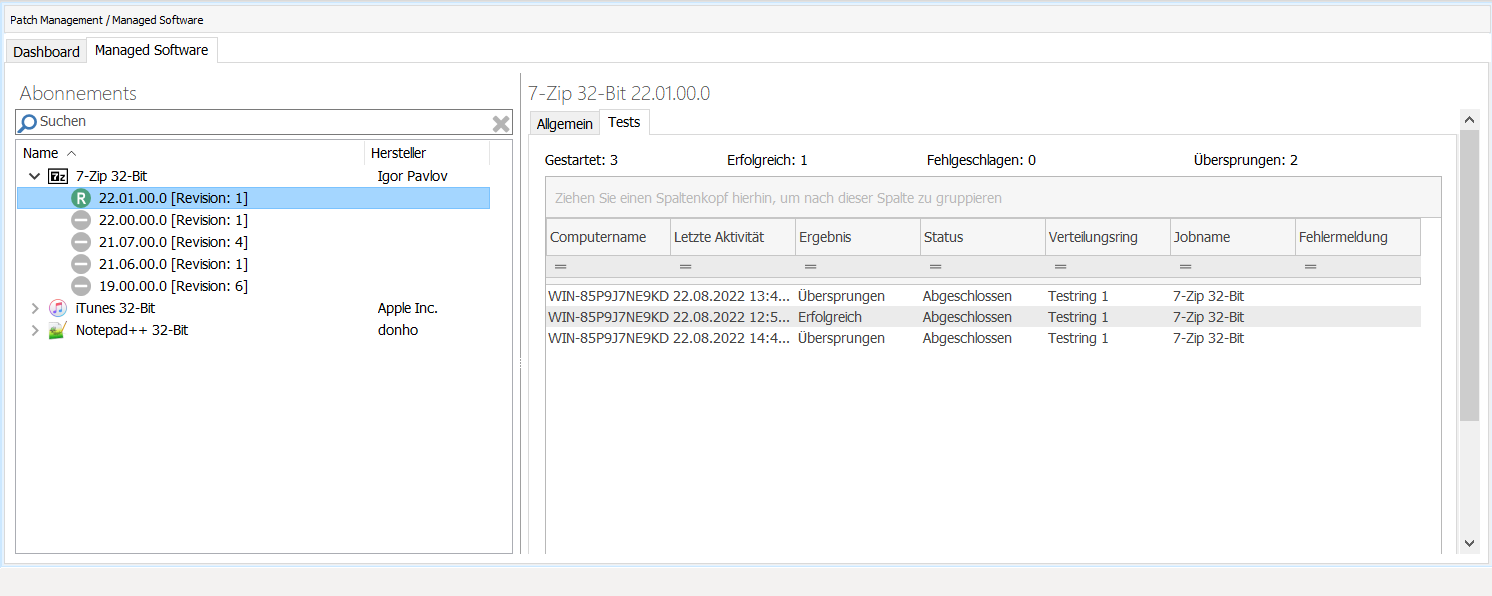This screenshot has width=1492, height=596.
Task: Expand the iTunes 32-Bit entry
Action: click(35, 308)
